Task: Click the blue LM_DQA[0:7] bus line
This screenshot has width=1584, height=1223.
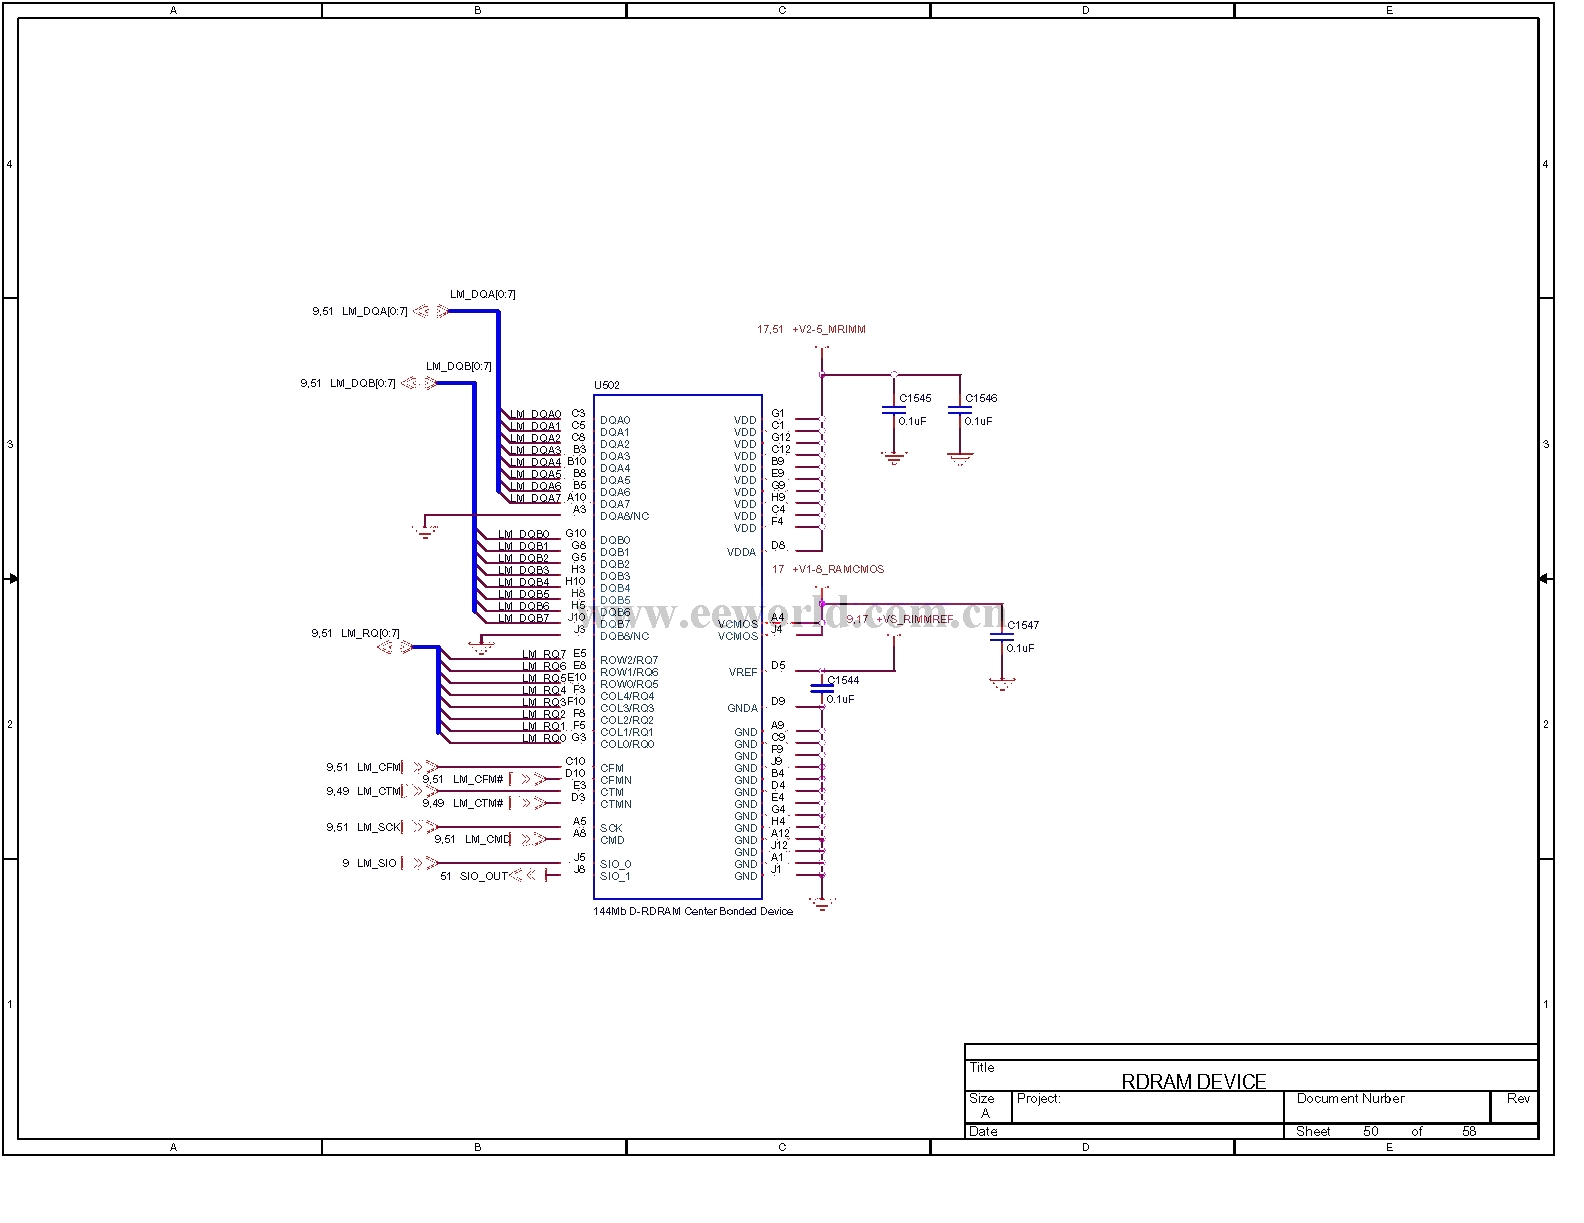Action: tap(498, 400)
